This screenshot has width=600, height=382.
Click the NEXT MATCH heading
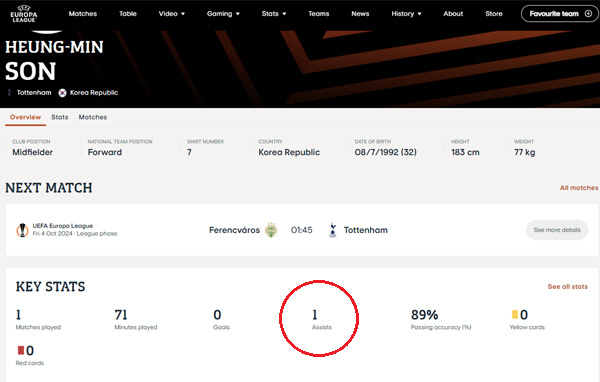[x=49, y=188]
